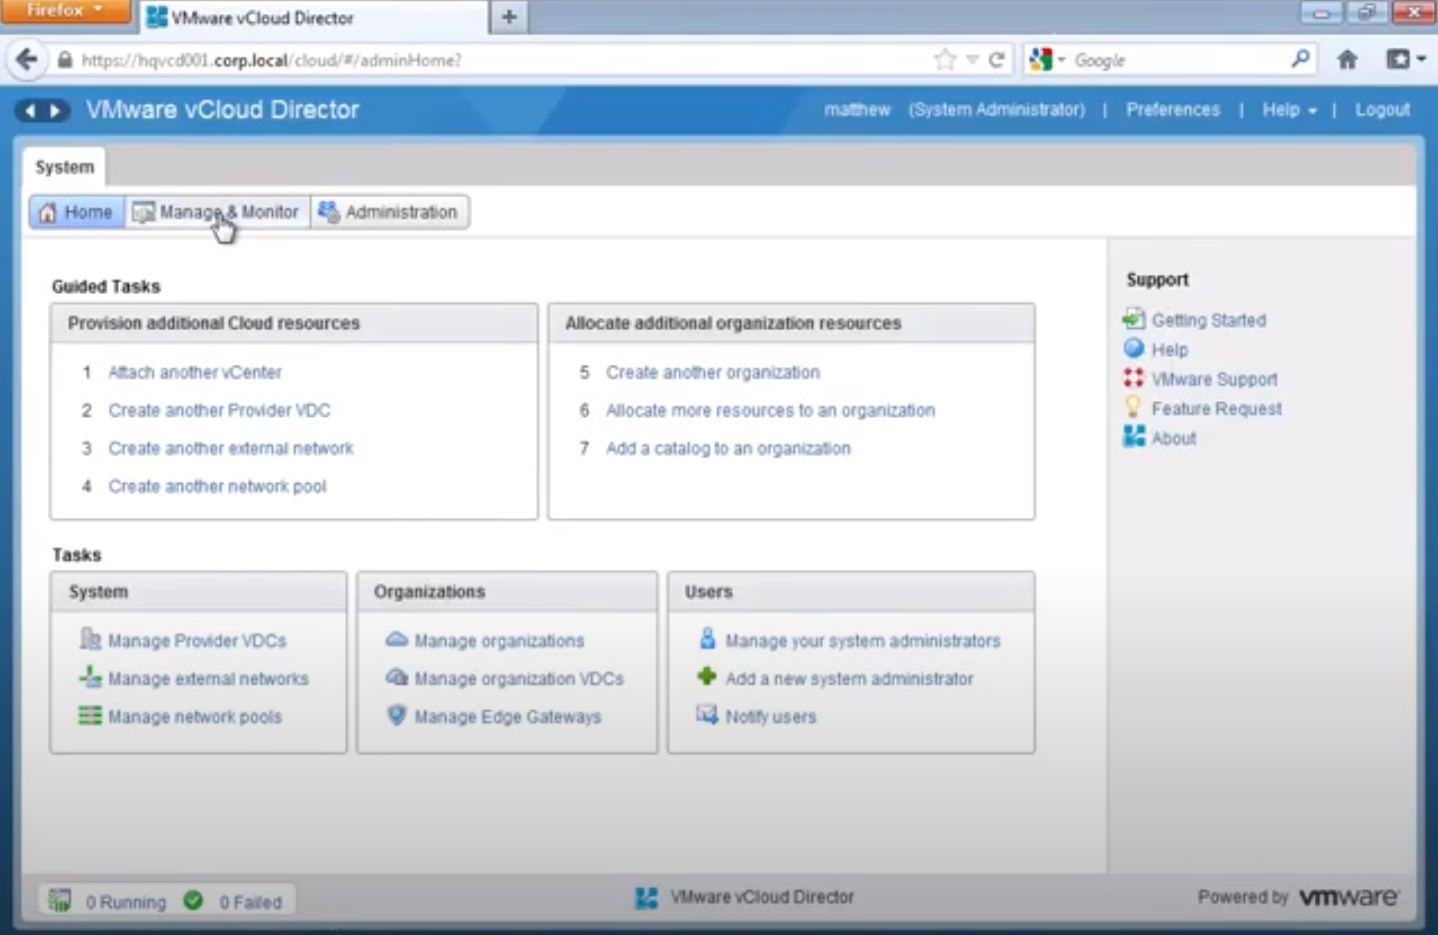Click the Manage Edge Gateways shield icon
1438x935 pixels.
[x=397, y=715]
